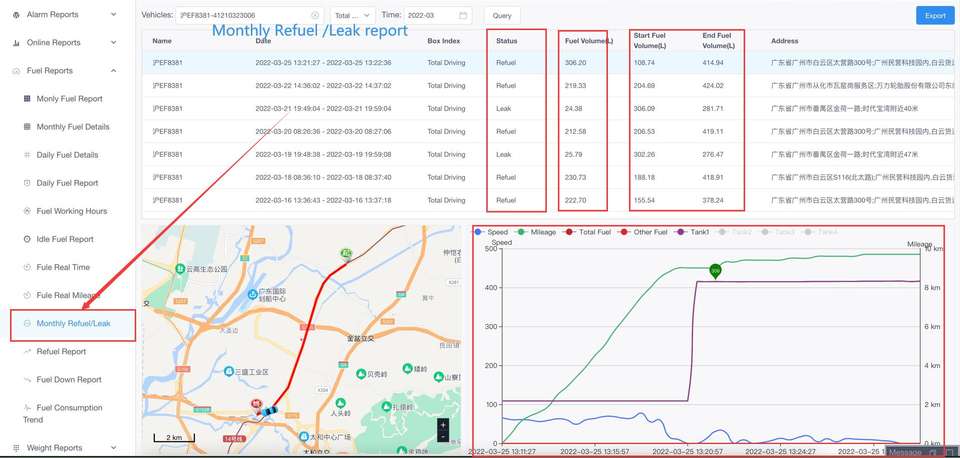Viewport: 960px width, 458px height.
Task: Expand the Alarm Reports section chevron
Action: pos(114,14)
